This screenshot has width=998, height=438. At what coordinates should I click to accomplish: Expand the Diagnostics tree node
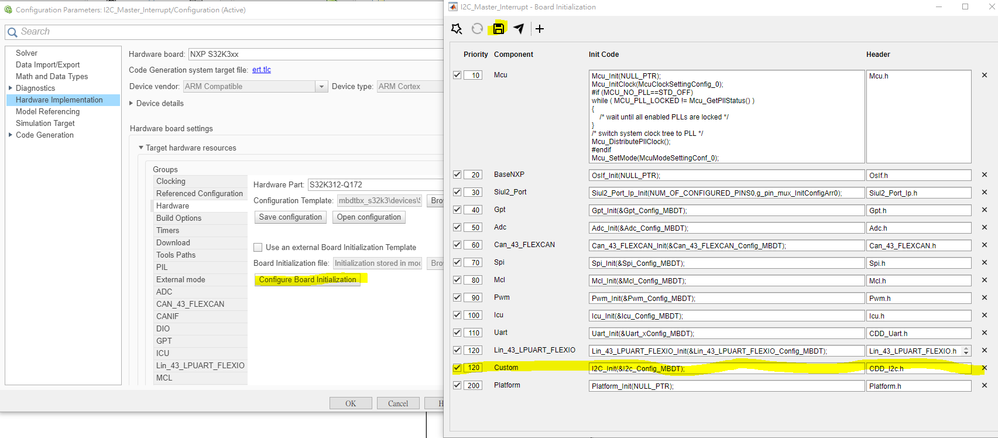[x=10, y=88]
